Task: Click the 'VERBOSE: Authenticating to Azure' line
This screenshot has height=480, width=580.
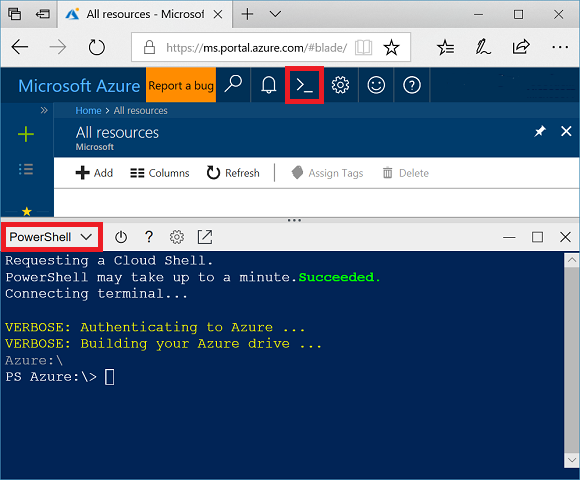Action: (155, 327)
